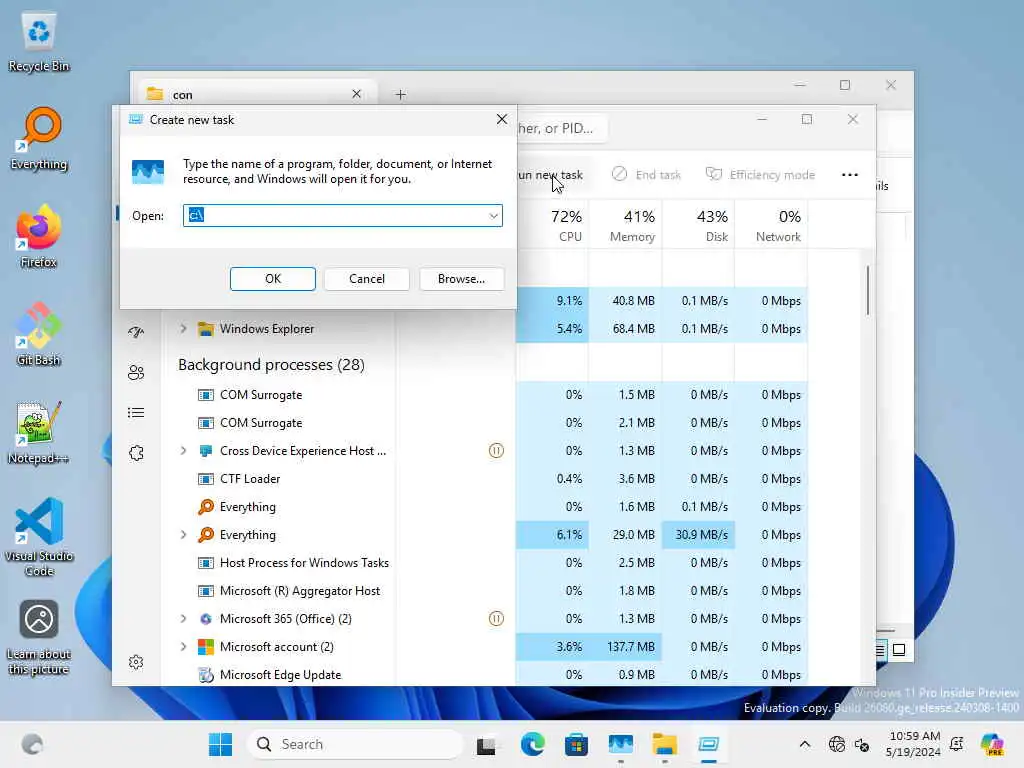
Task: Open Notepad++ desktop shortcut
Action: point(39,432)
